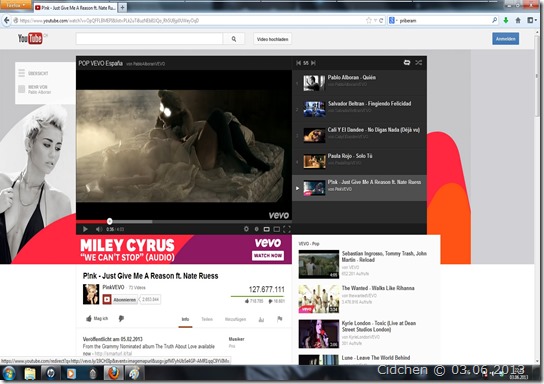Image resolution: width=544 pixels, height=384 pixels.
Task: Click The Wanted video thumbnail
Action: [x=318, y=299]
